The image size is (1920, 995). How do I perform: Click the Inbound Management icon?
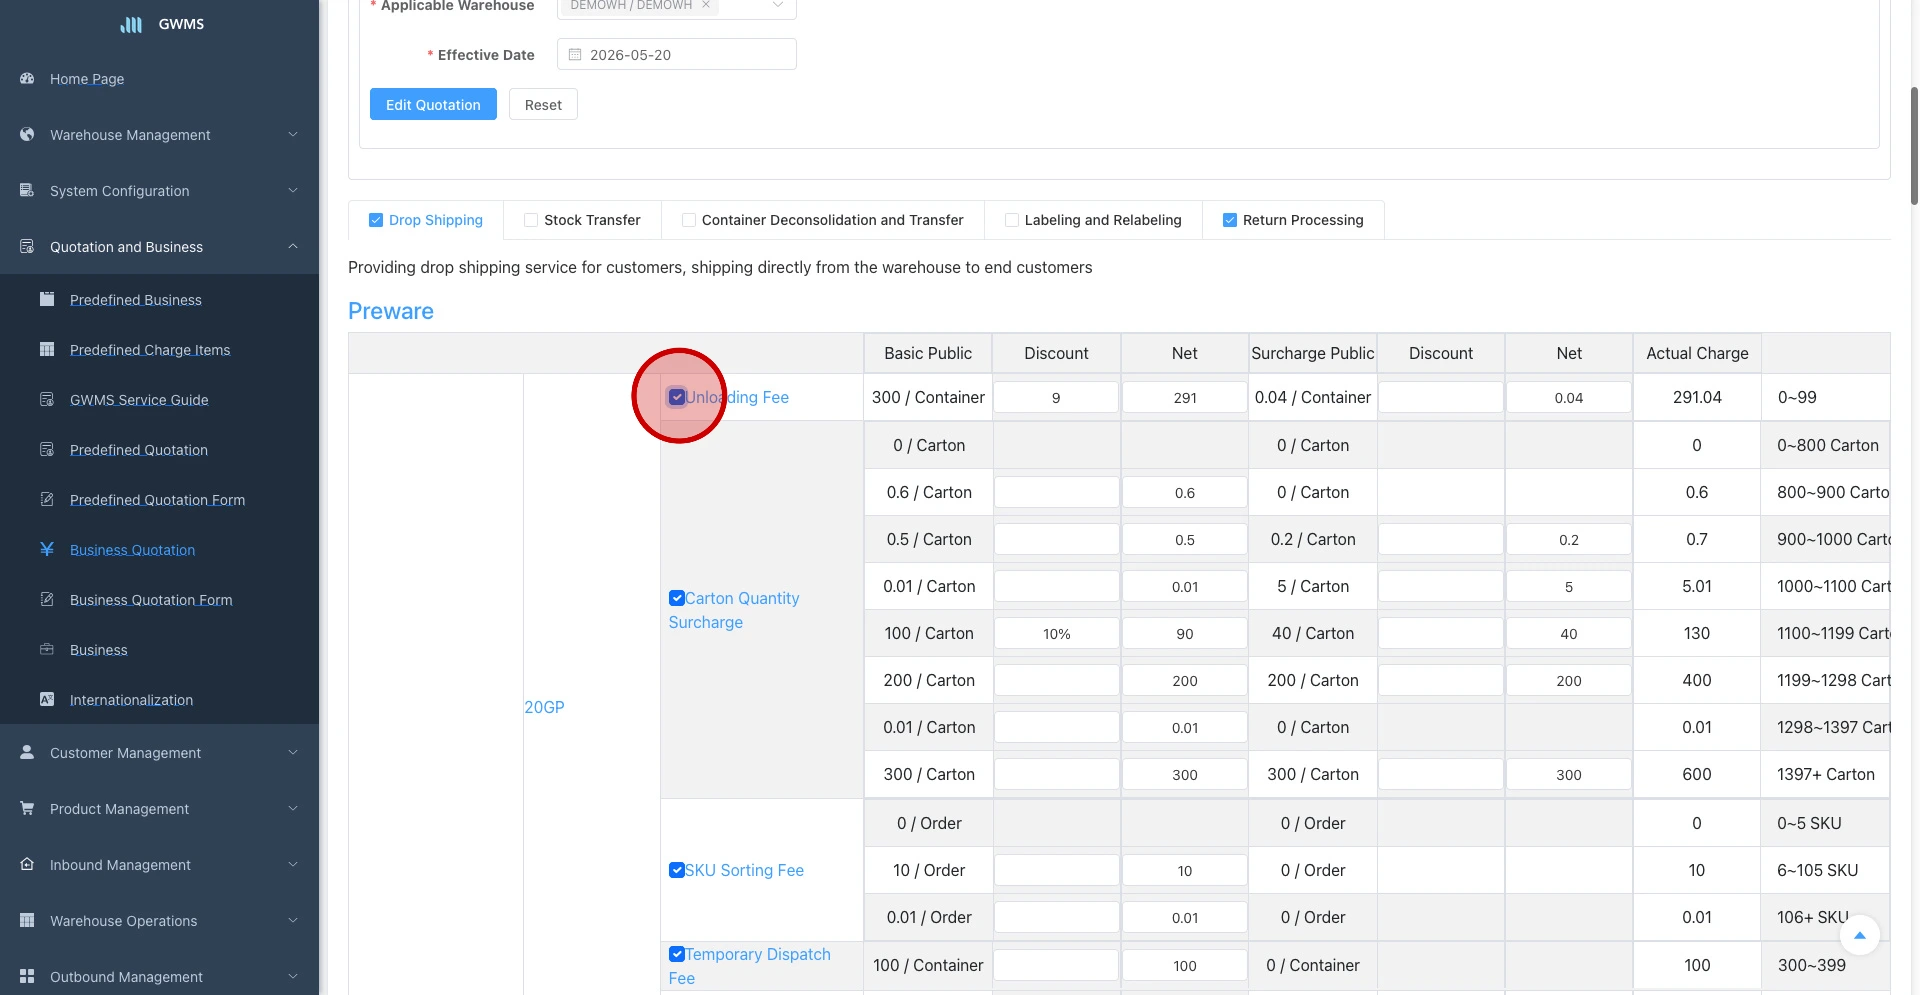(27, 864)
